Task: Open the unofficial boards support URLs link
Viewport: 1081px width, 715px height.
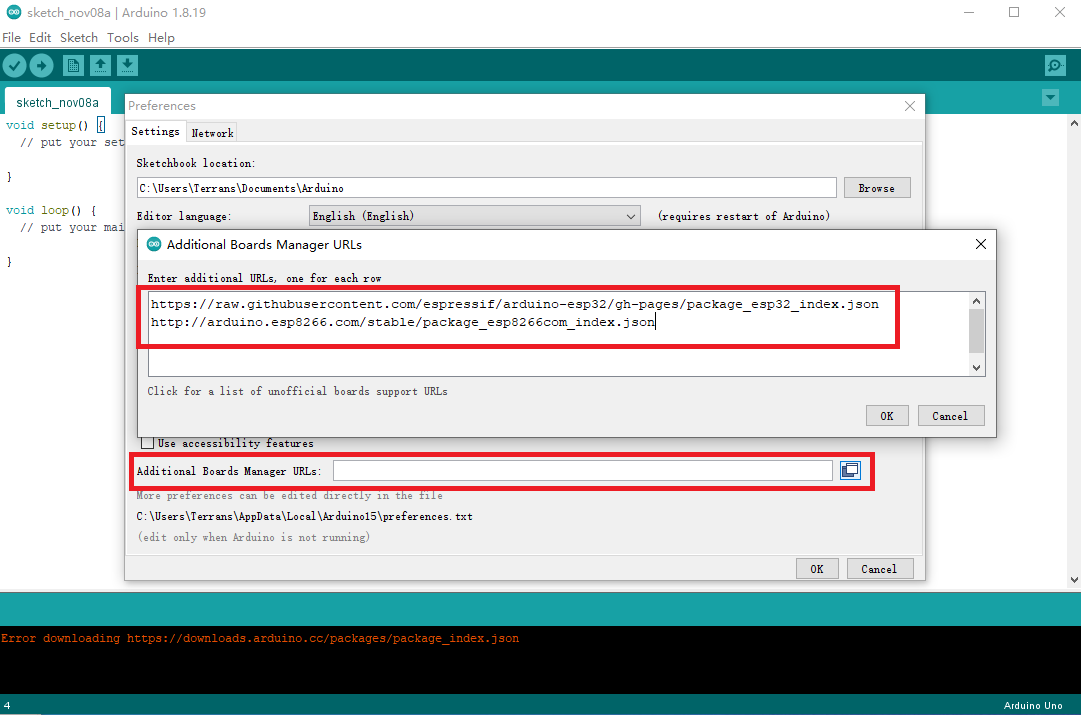Action: coord(297,391)
